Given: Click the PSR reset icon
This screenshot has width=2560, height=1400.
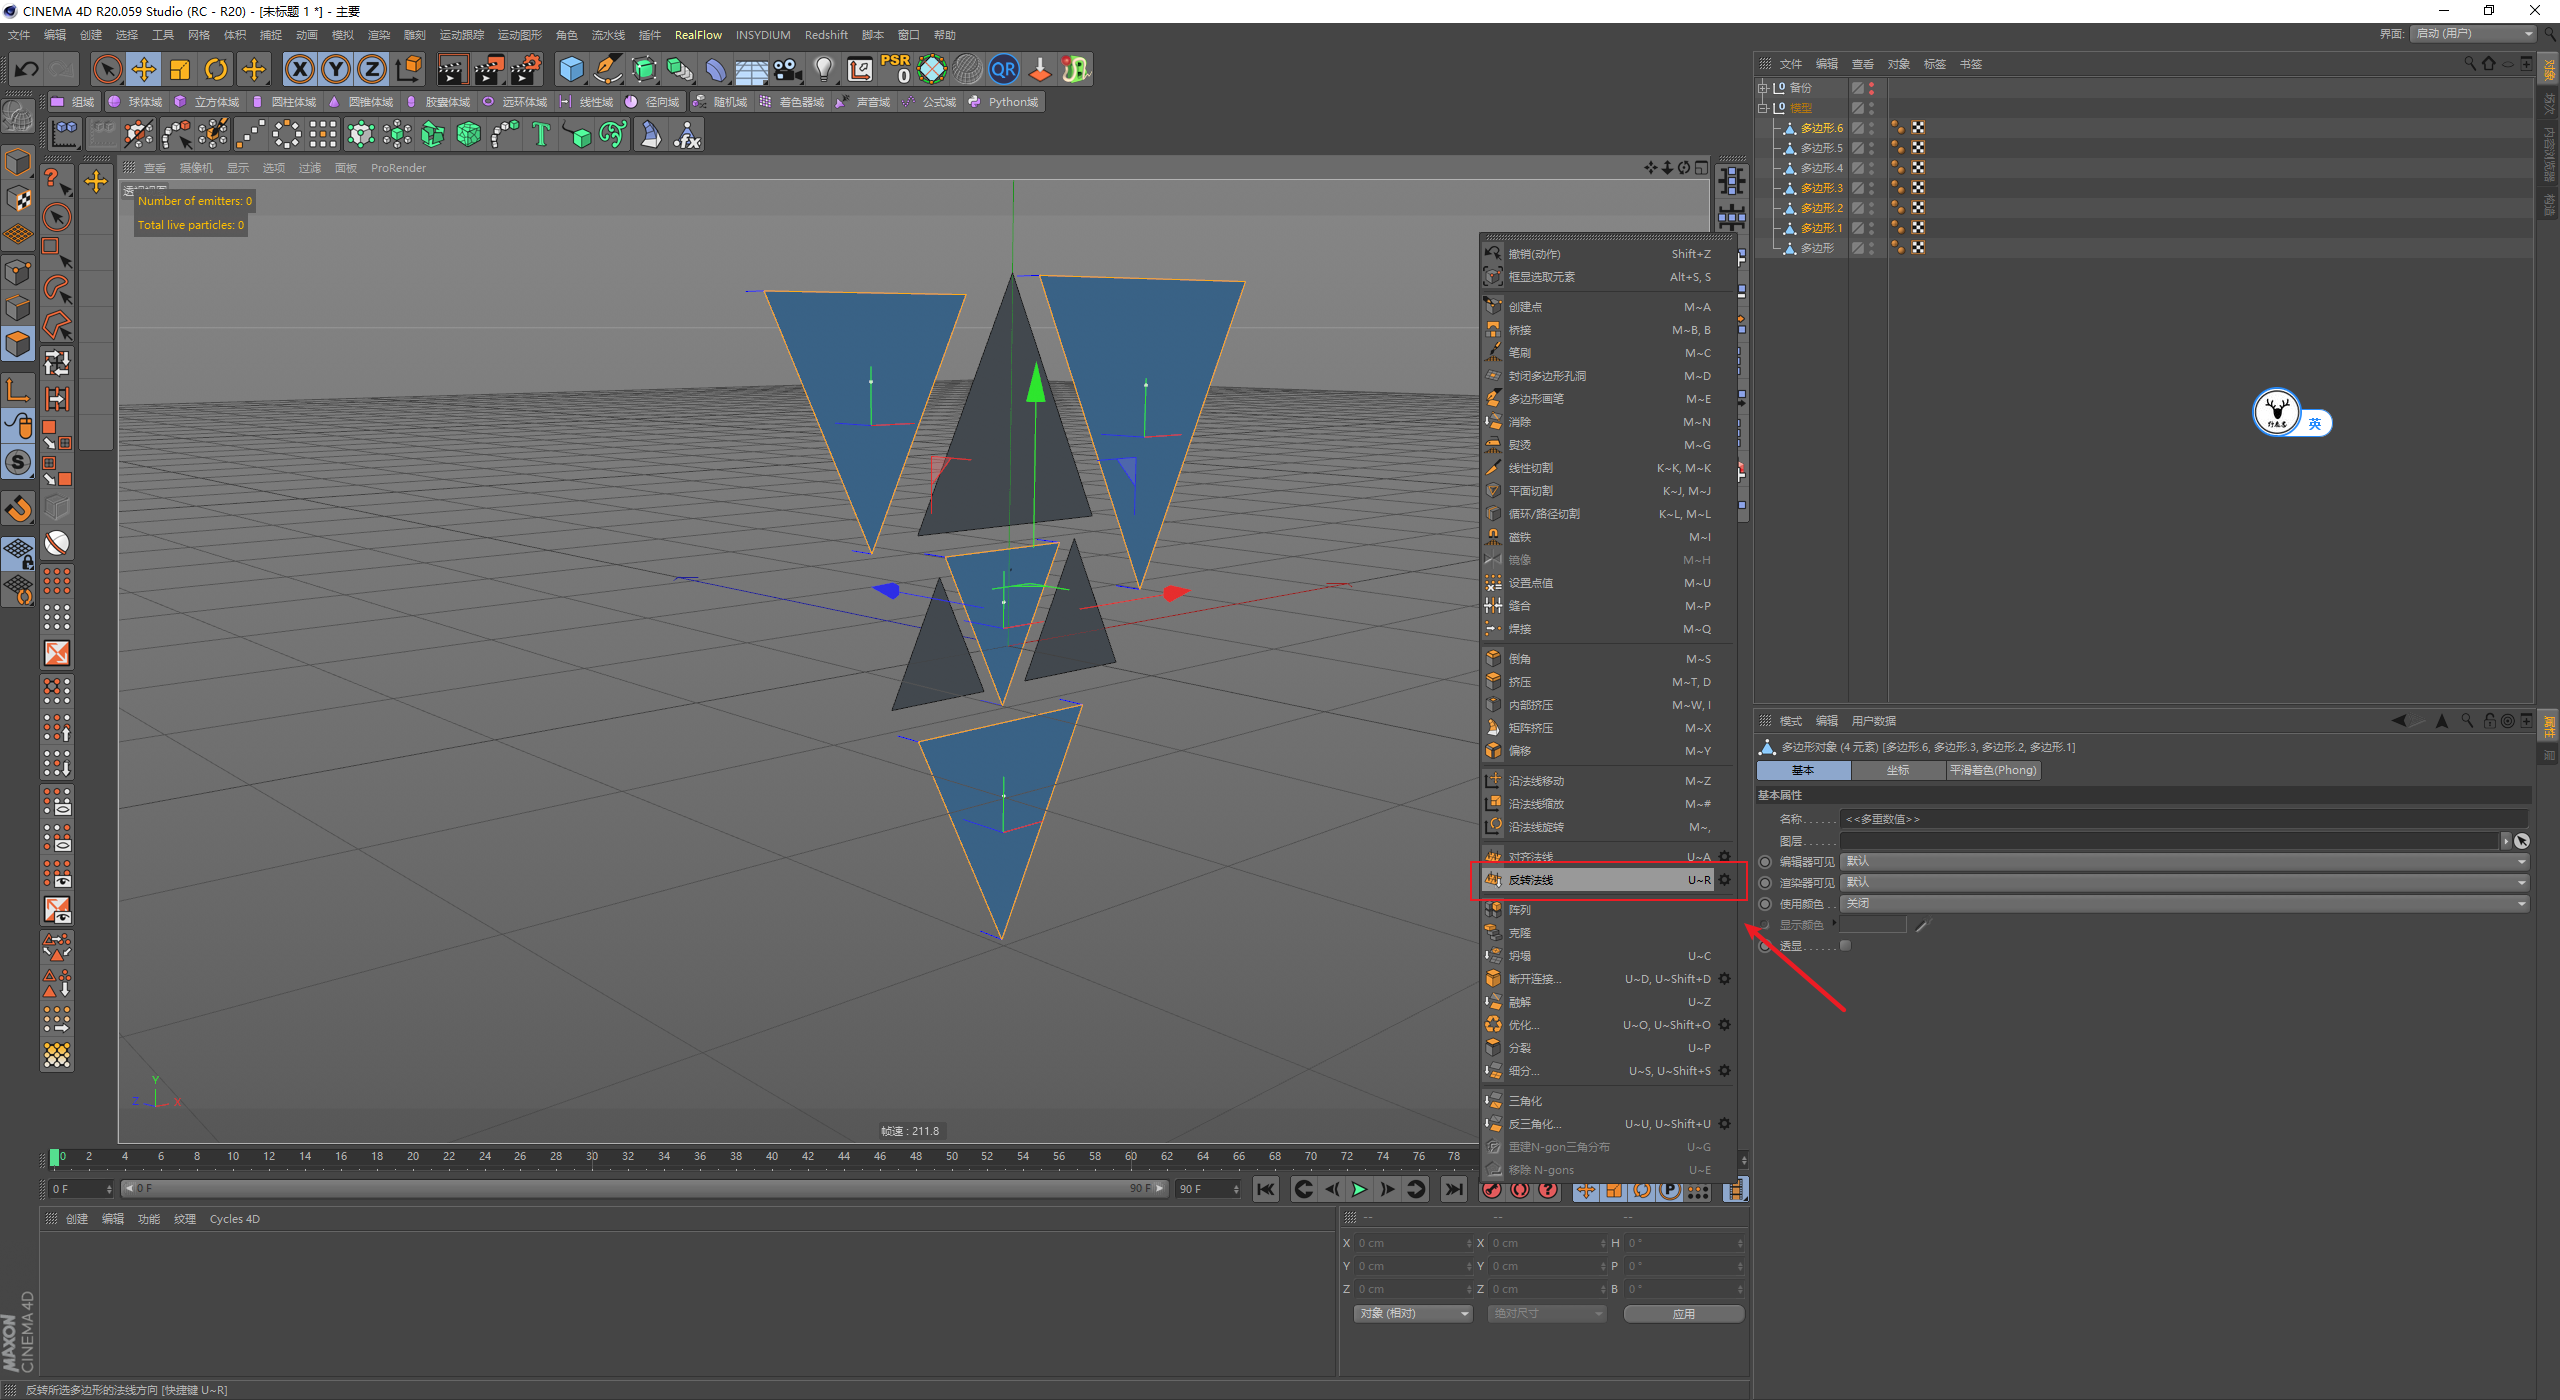Looking at the screenshot, I should [x=895, y=69].
